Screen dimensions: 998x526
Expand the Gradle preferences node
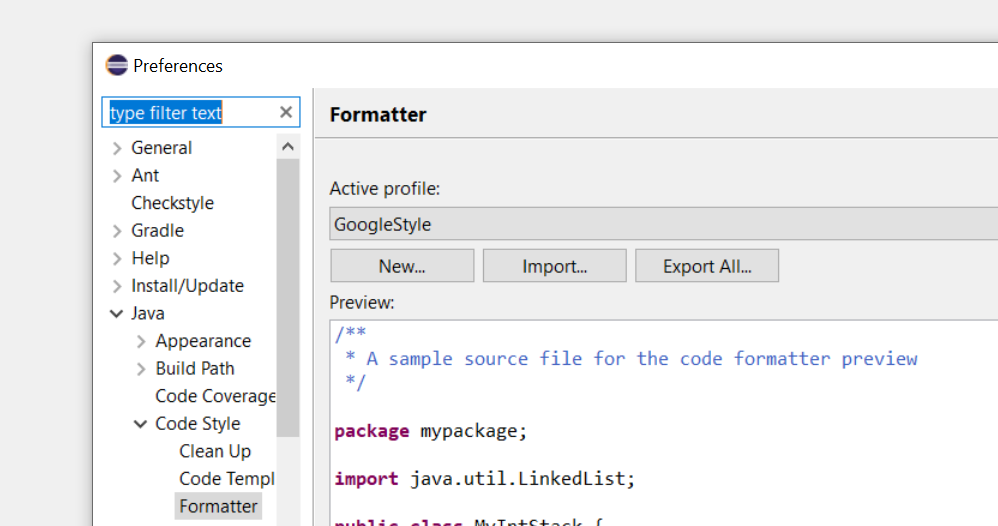pos(117,231)
